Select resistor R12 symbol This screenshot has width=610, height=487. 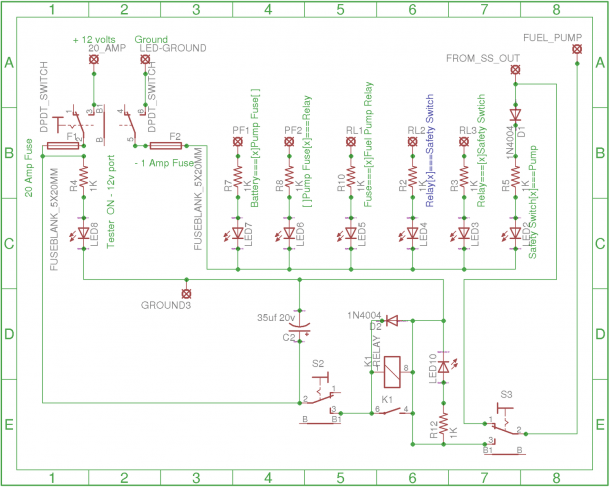(x=443, y=424)
